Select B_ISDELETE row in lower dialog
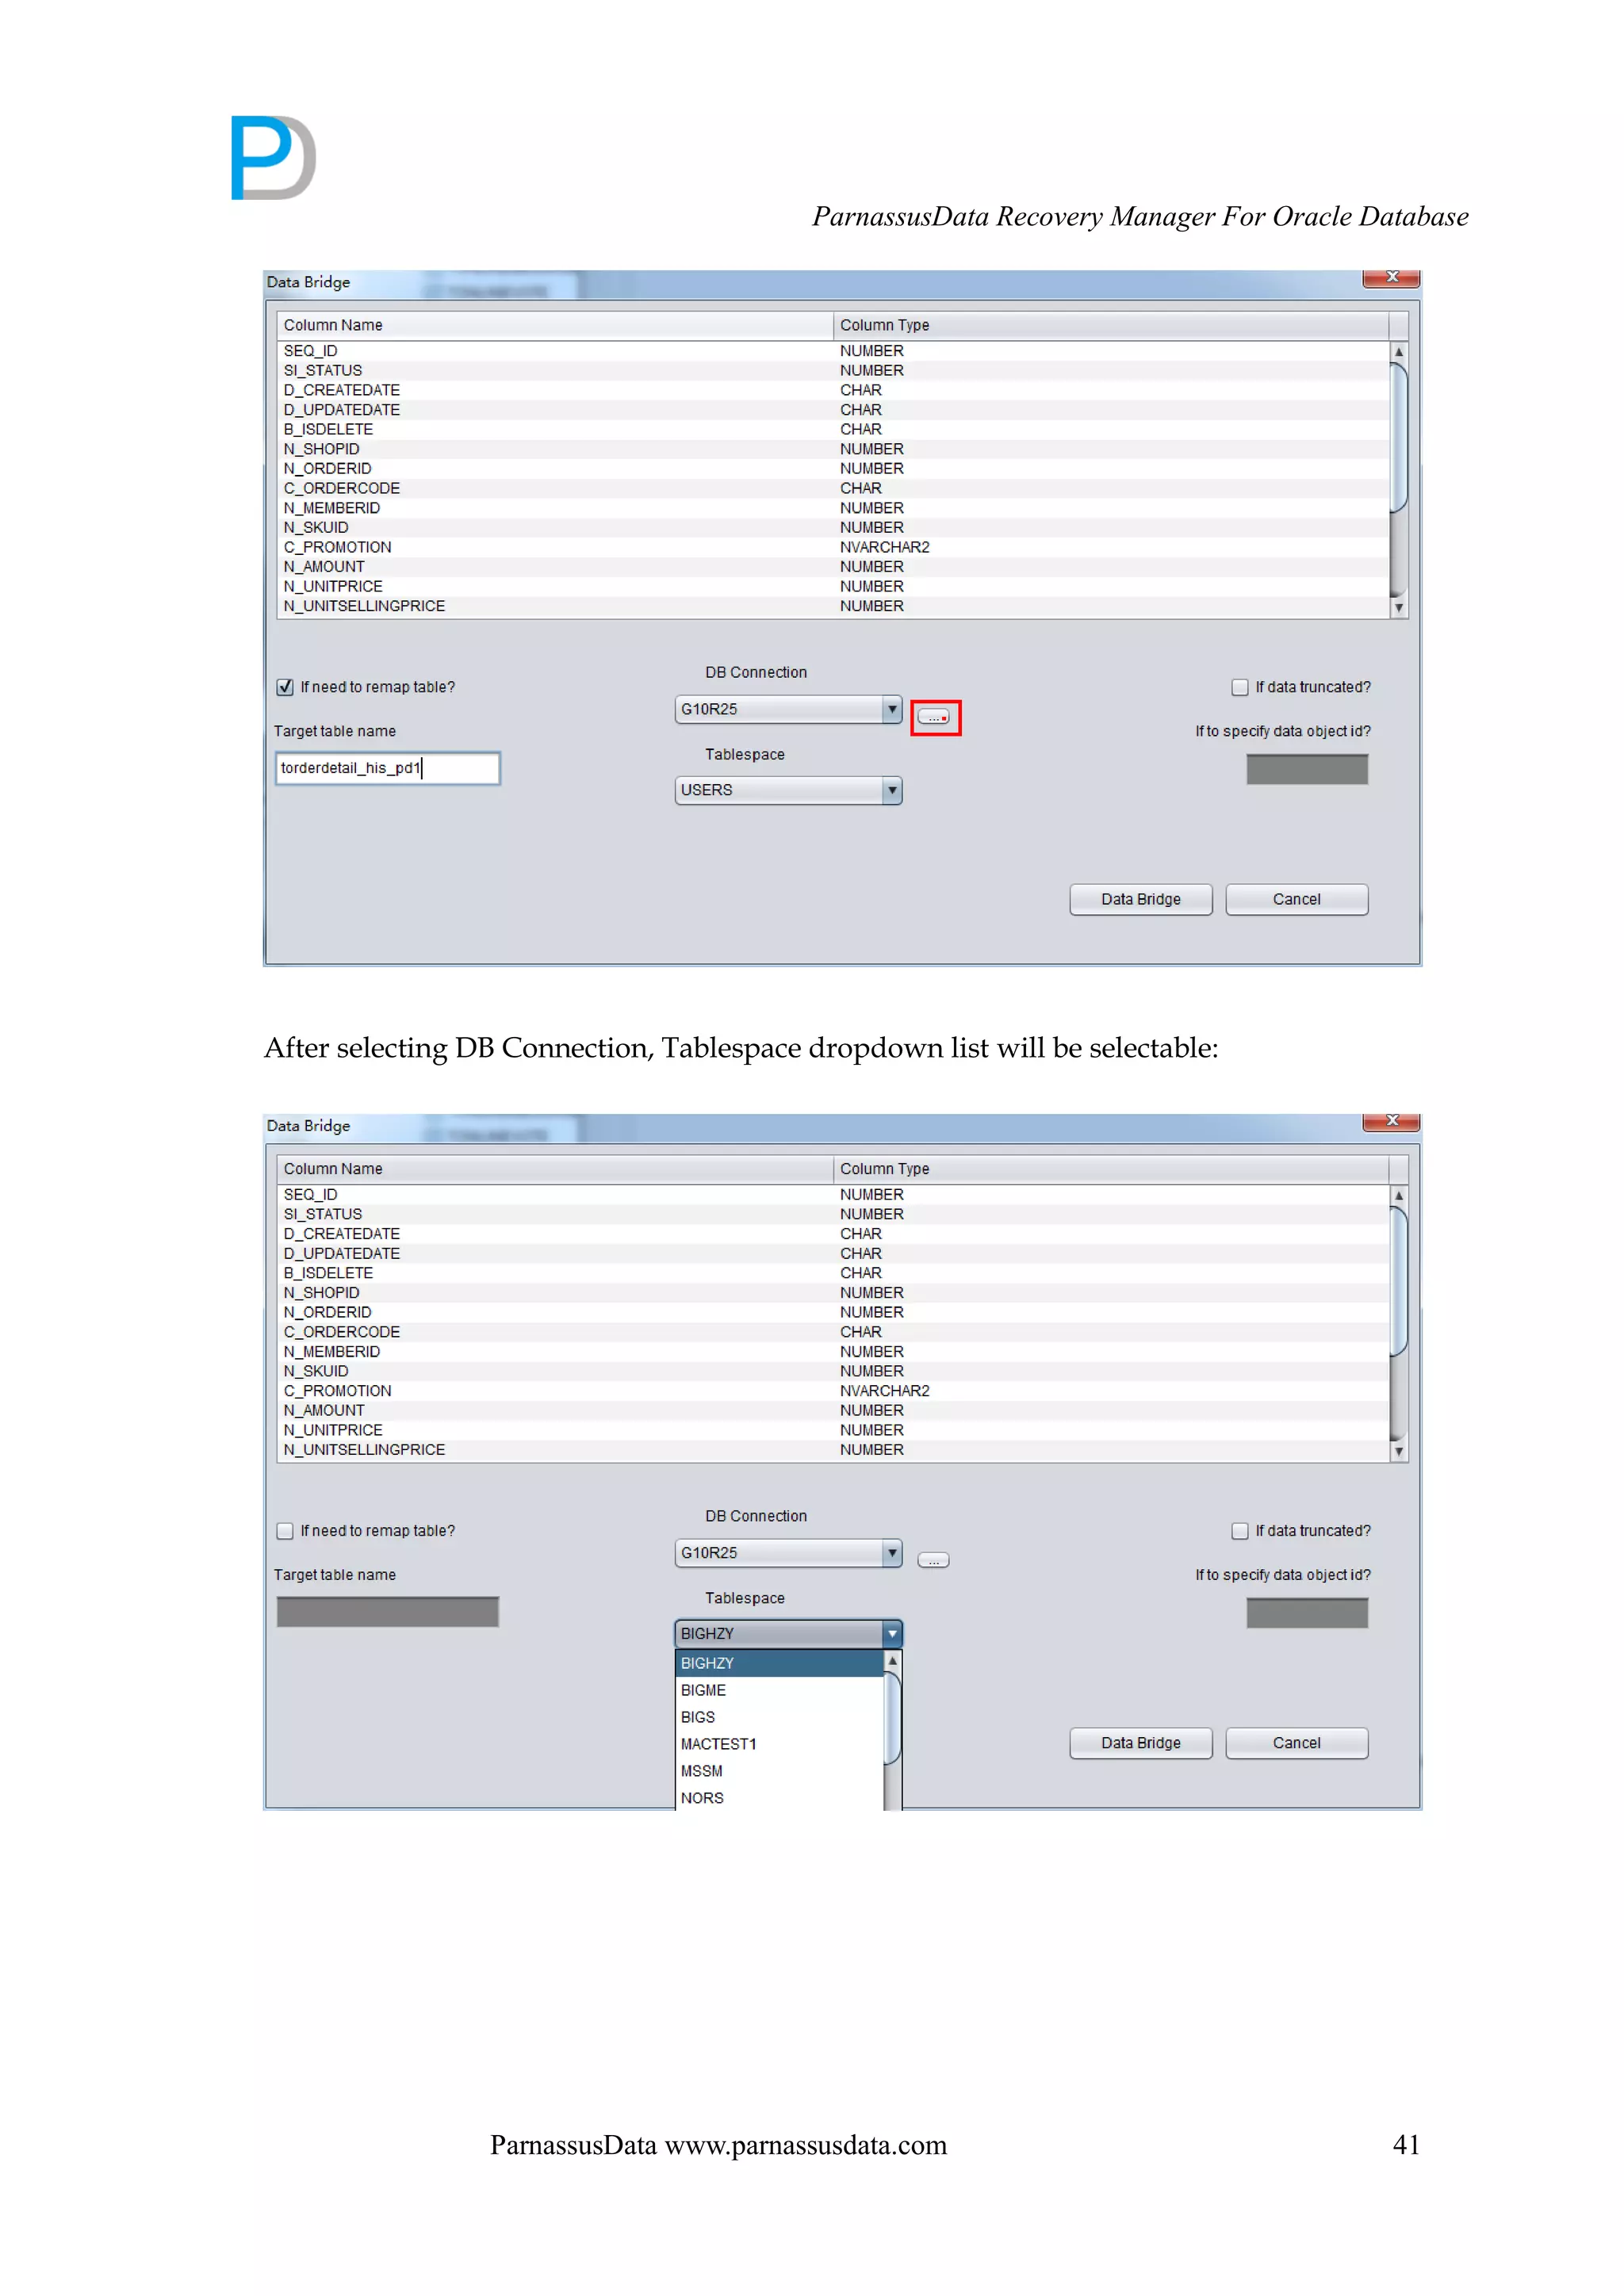 coord(833,1274)
